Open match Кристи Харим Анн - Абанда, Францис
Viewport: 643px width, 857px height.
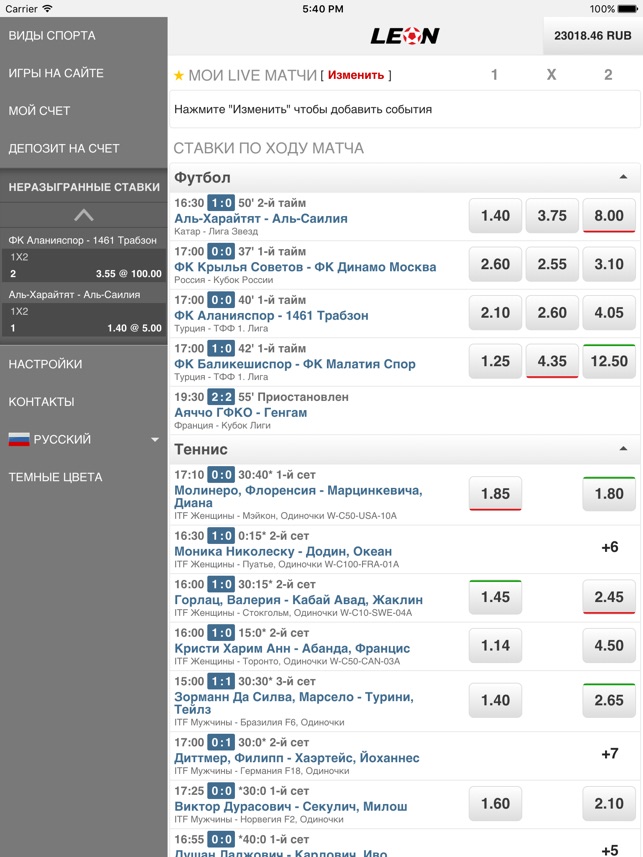292,649
